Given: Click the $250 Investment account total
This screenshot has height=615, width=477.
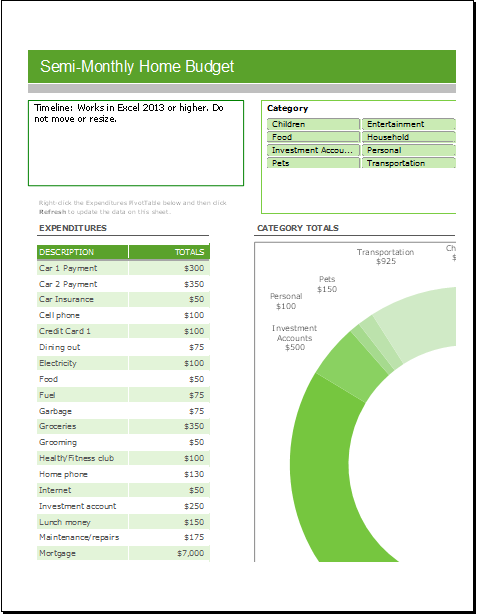Looking at the screenshot, I should (194, 506).
